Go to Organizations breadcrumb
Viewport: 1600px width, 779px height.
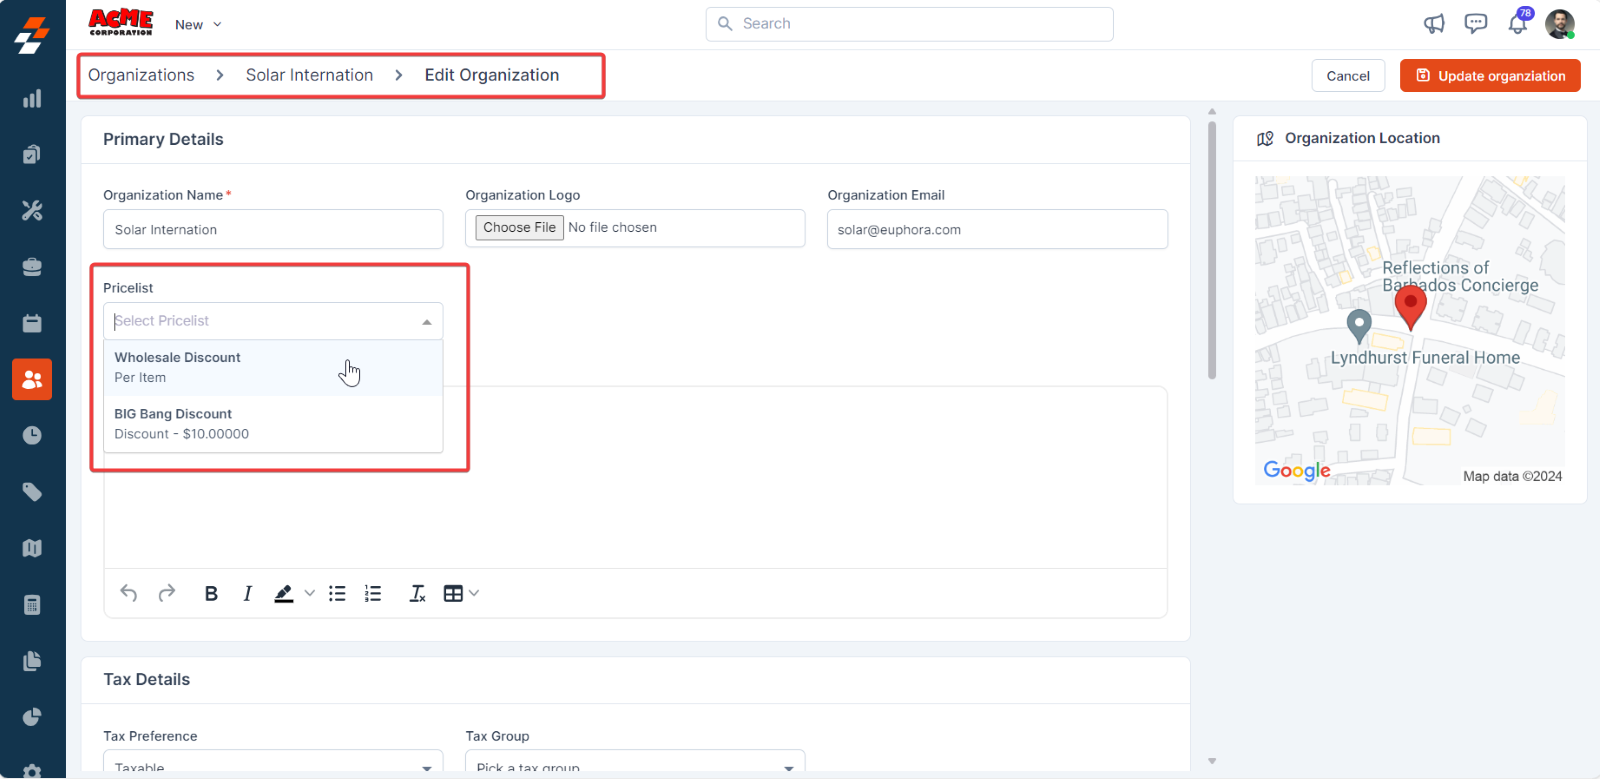click(141, 75)
